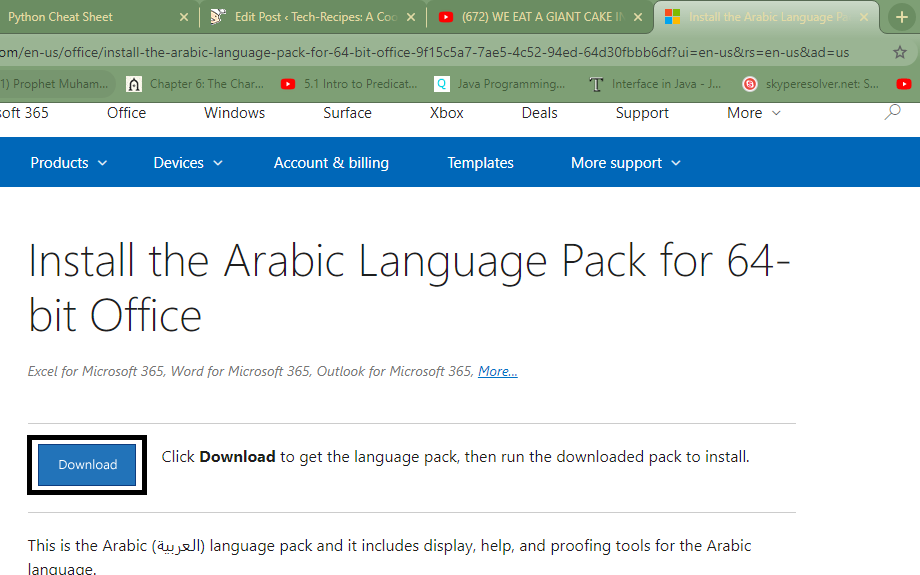This screenshot has width=920, height=575.
Task: Expand the More support dropdown
Action: [x=625, y=163]
